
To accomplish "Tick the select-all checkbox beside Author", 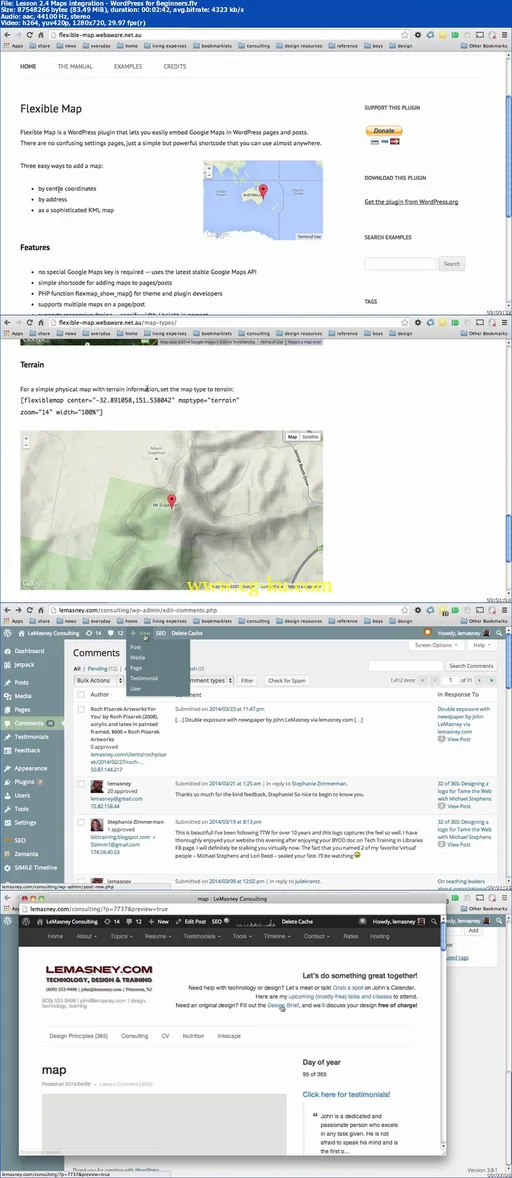I will (x=81, y=695).
